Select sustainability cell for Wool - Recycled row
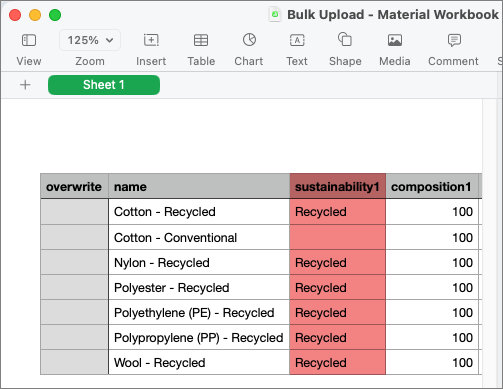The width and height of the screenshot is (503, 389). click(x=338, y=362)
